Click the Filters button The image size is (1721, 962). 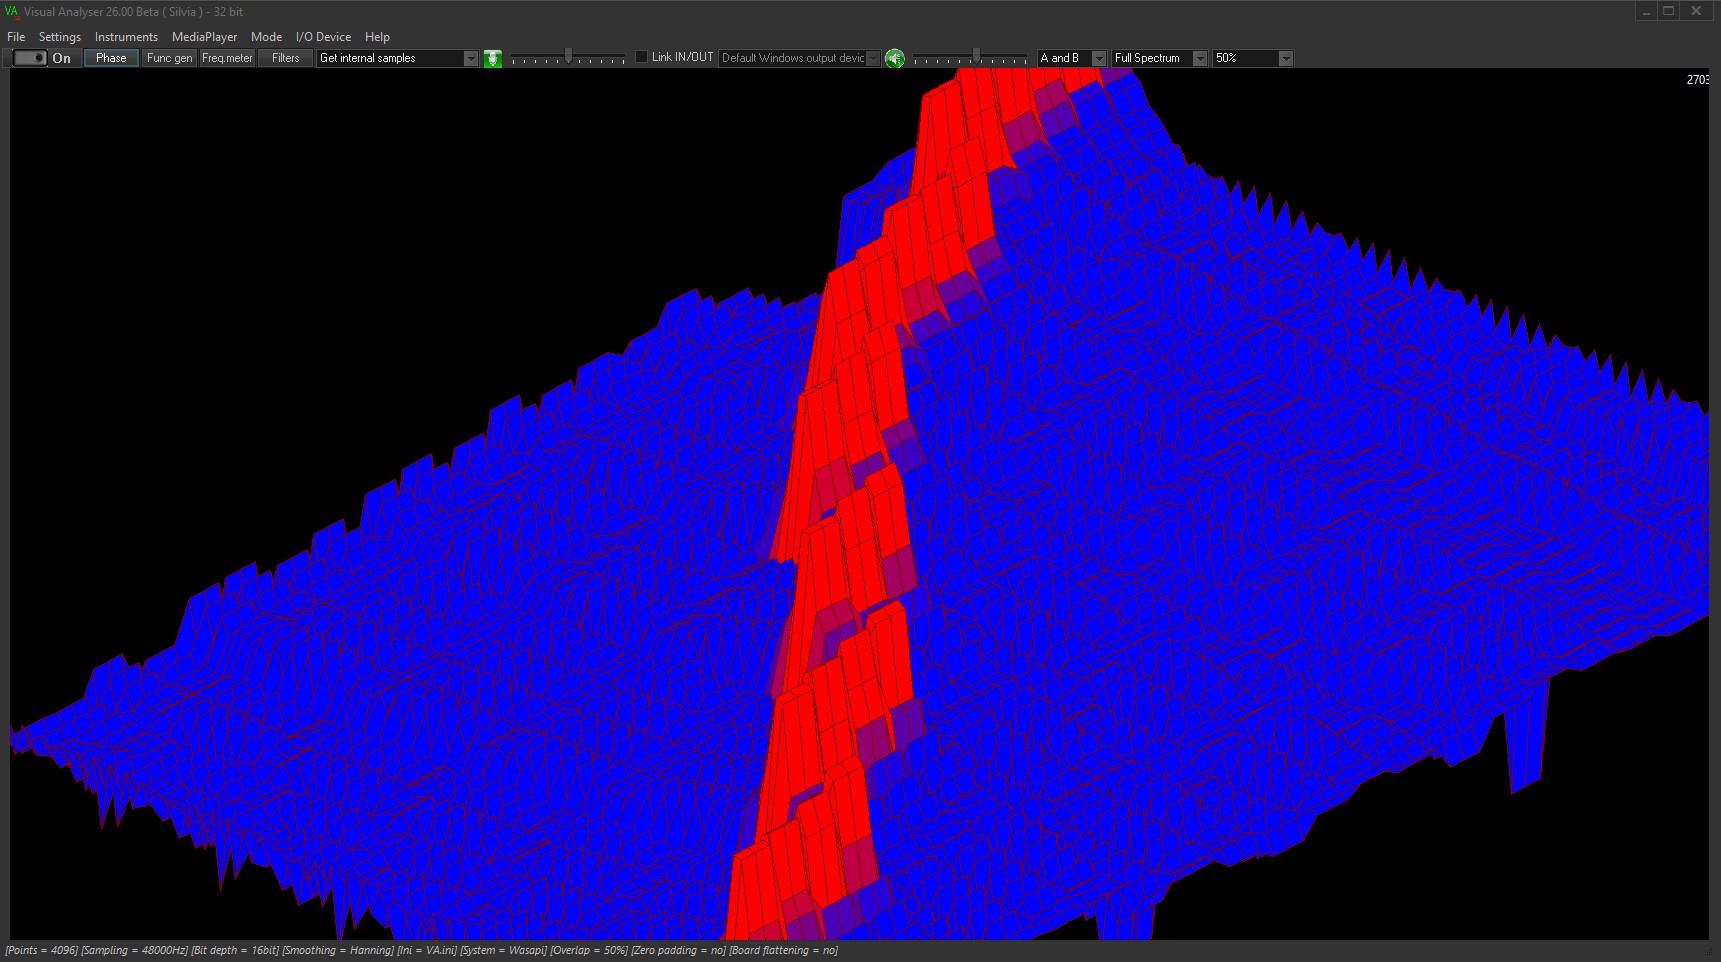[285, 58]
